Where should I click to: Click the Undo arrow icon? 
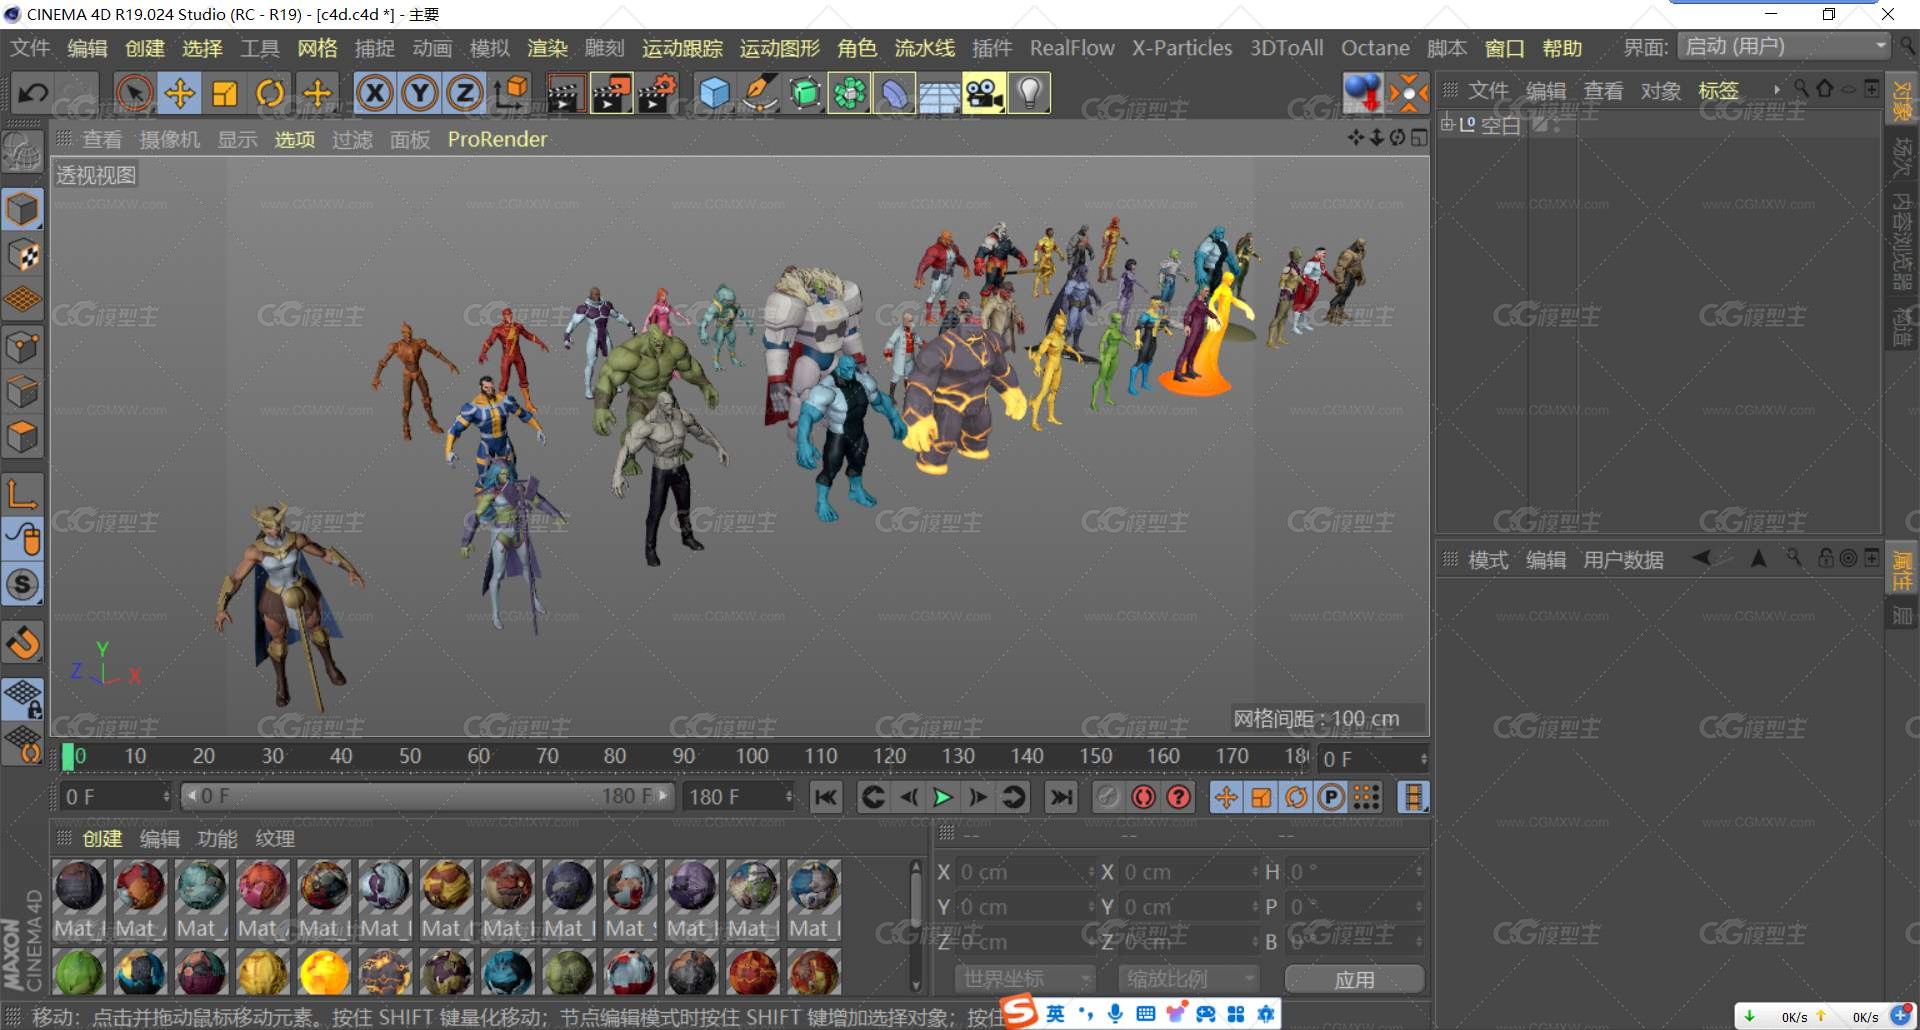(x=33, y=93)
